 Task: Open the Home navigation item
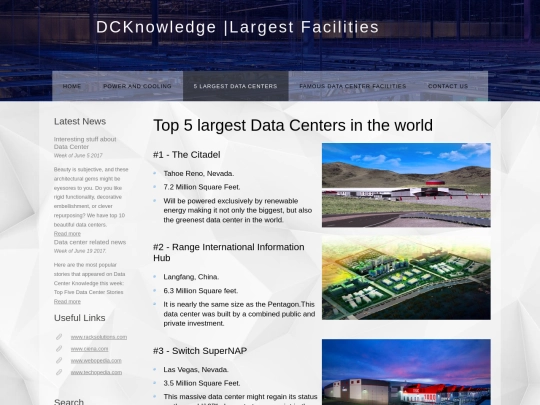point(72,86)
